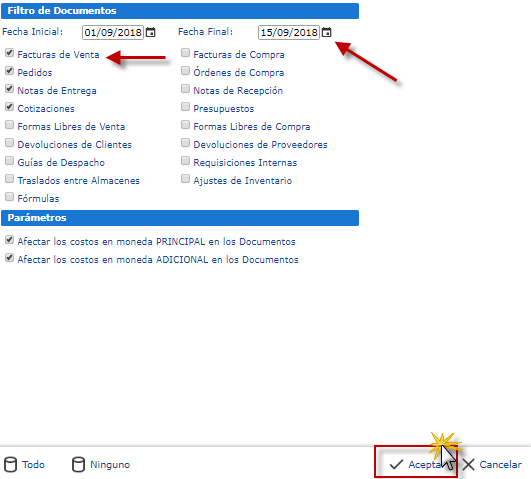Click the Fecha Final date field
Image resolution: width=531 pixels, height=479 pixels.
pos(289,33)
